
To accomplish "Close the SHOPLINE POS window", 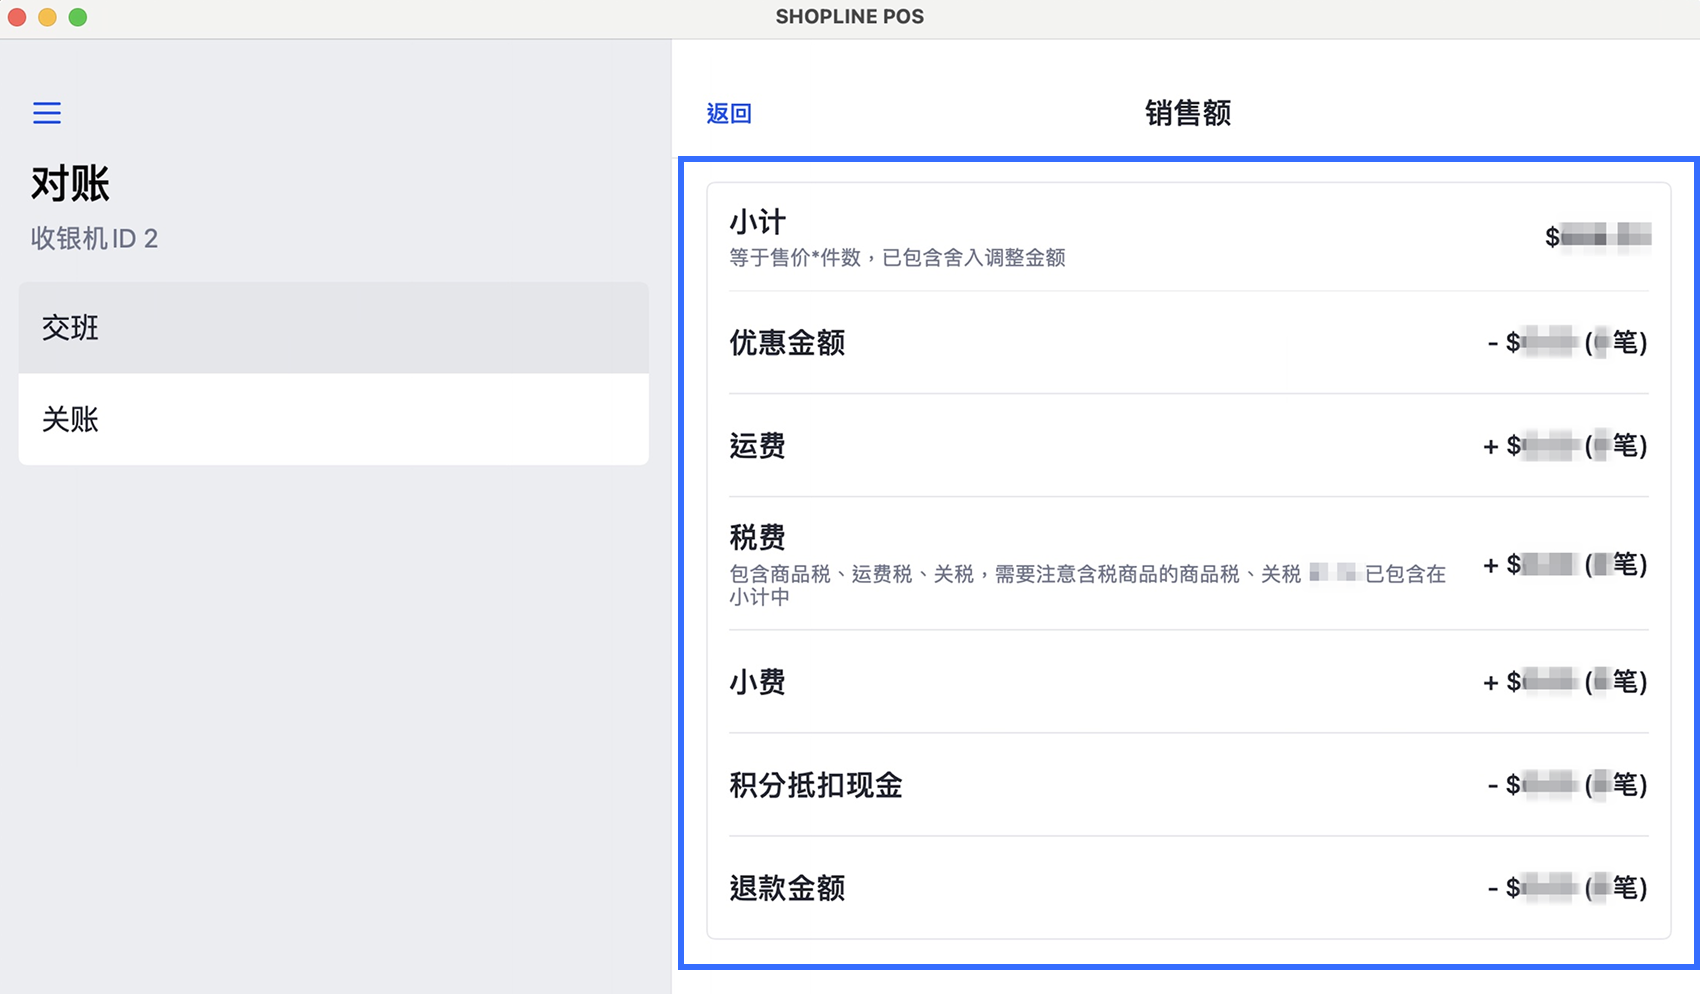I will tap(17, 17).
